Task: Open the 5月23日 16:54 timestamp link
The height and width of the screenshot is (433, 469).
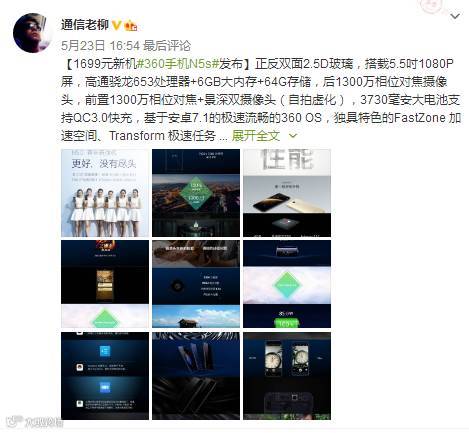Action: coord(100,46)
